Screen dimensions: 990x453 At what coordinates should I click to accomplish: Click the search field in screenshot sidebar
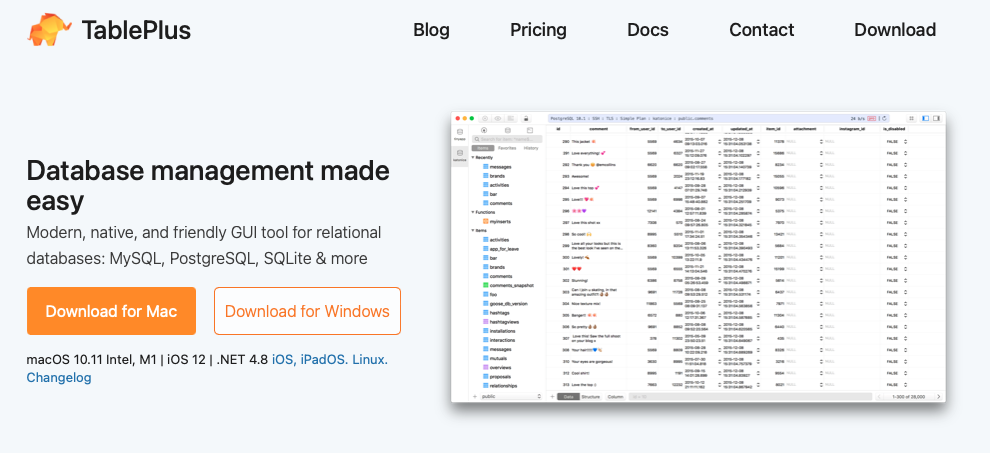[507, 139]
